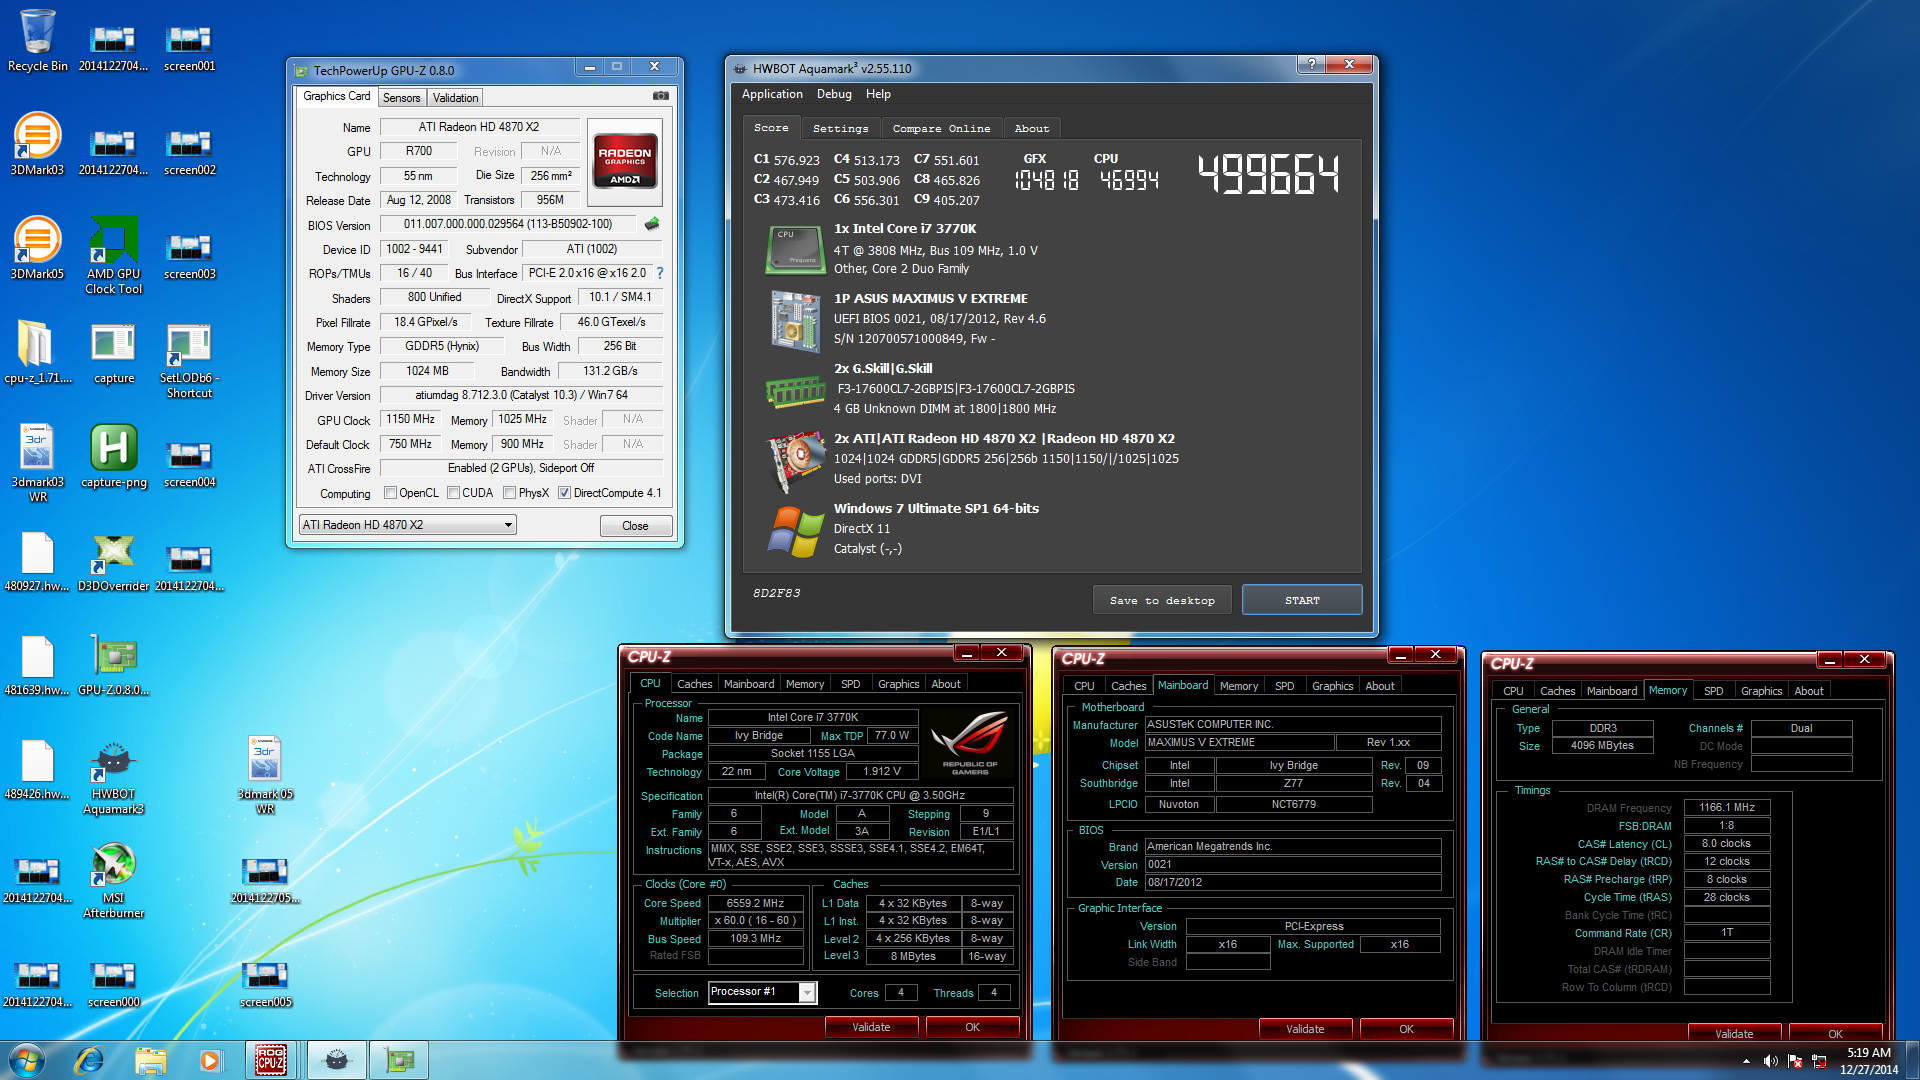The width and height of the screenshot is (1920, 1080).
Task: Open the About tab in Aquamark
Action: [x=1032, y=128]
